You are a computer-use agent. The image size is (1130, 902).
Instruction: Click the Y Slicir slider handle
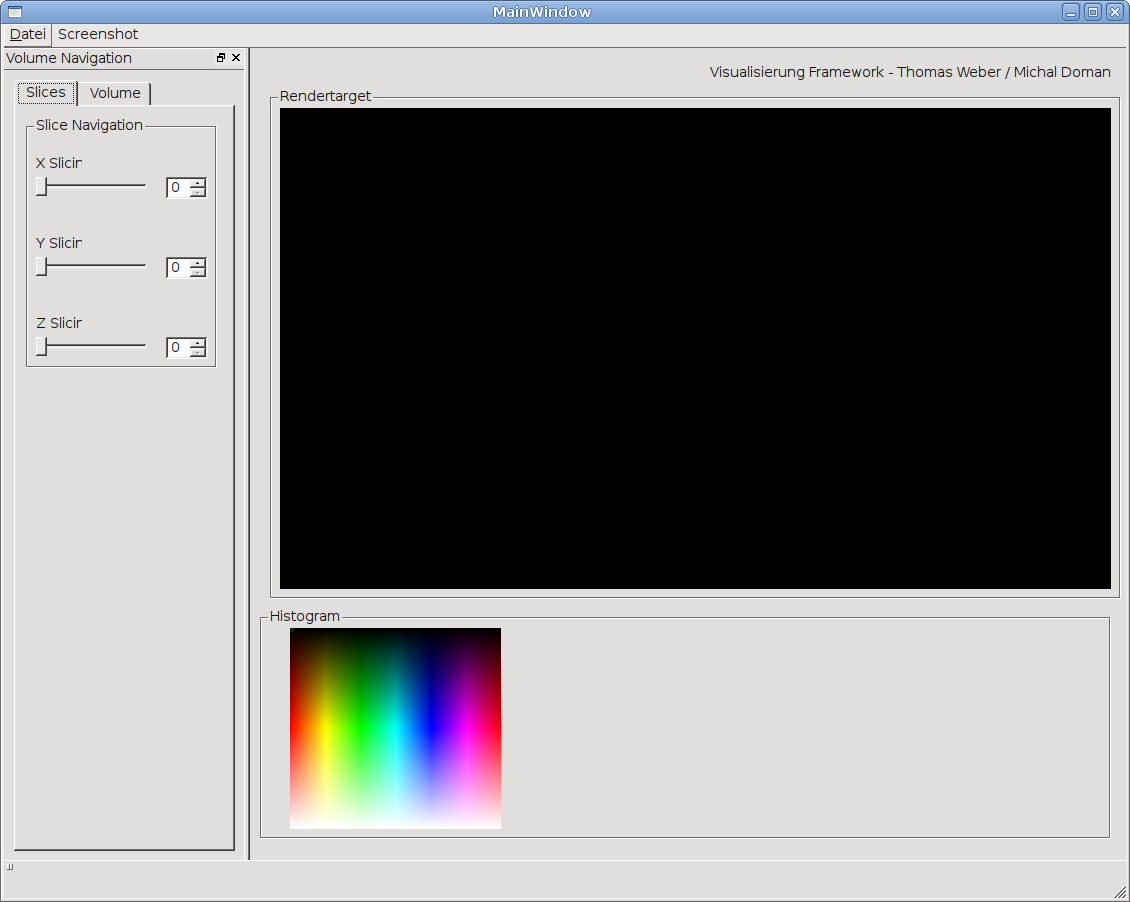(x=41, y=266)
